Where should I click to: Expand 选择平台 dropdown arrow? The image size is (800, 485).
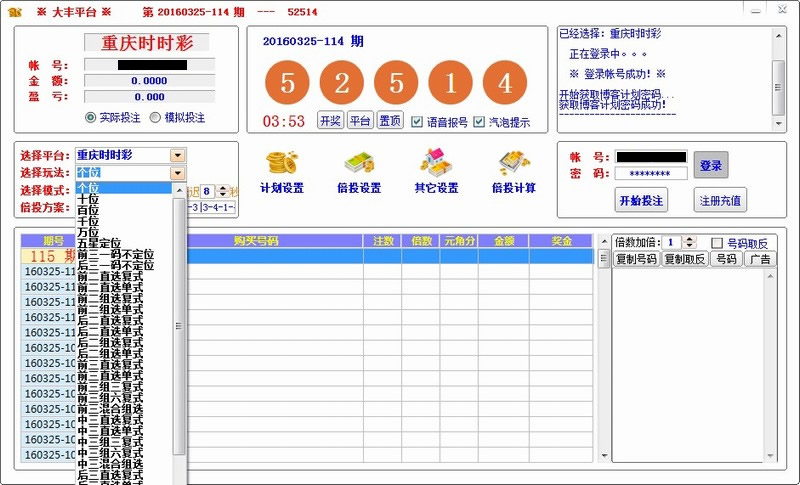178,155
